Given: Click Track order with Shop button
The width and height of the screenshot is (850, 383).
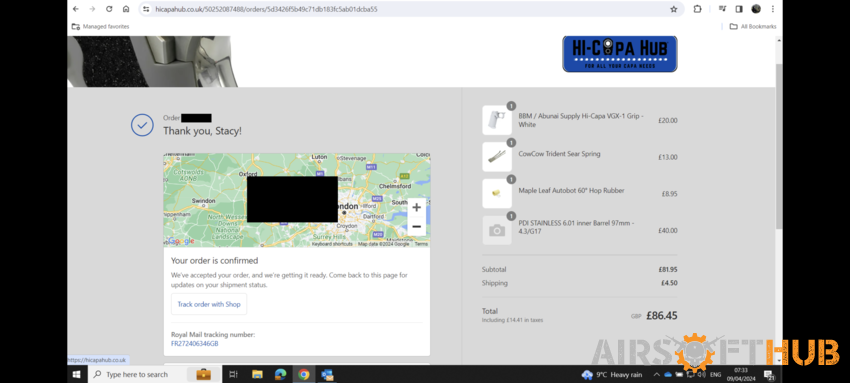Looking at the screenshot, I should click(209, 304).
